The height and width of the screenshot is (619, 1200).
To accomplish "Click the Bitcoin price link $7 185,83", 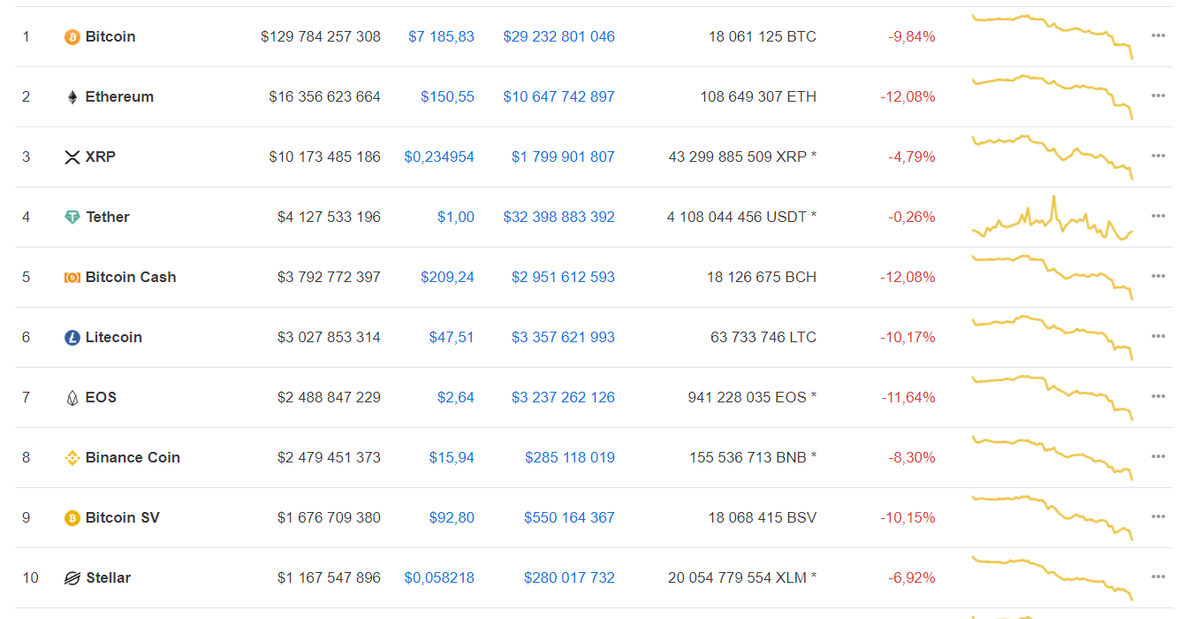I will pyautogui.click(x=441, y=36).
